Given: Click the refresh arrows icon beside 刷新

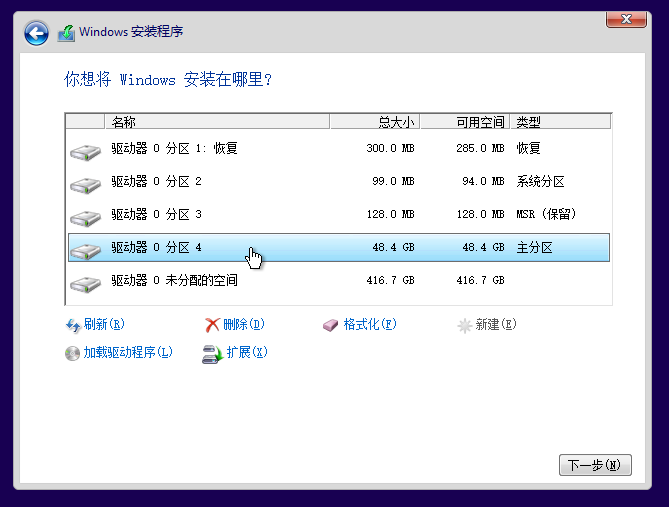Looking at the screenshot, I should (73, 325).
